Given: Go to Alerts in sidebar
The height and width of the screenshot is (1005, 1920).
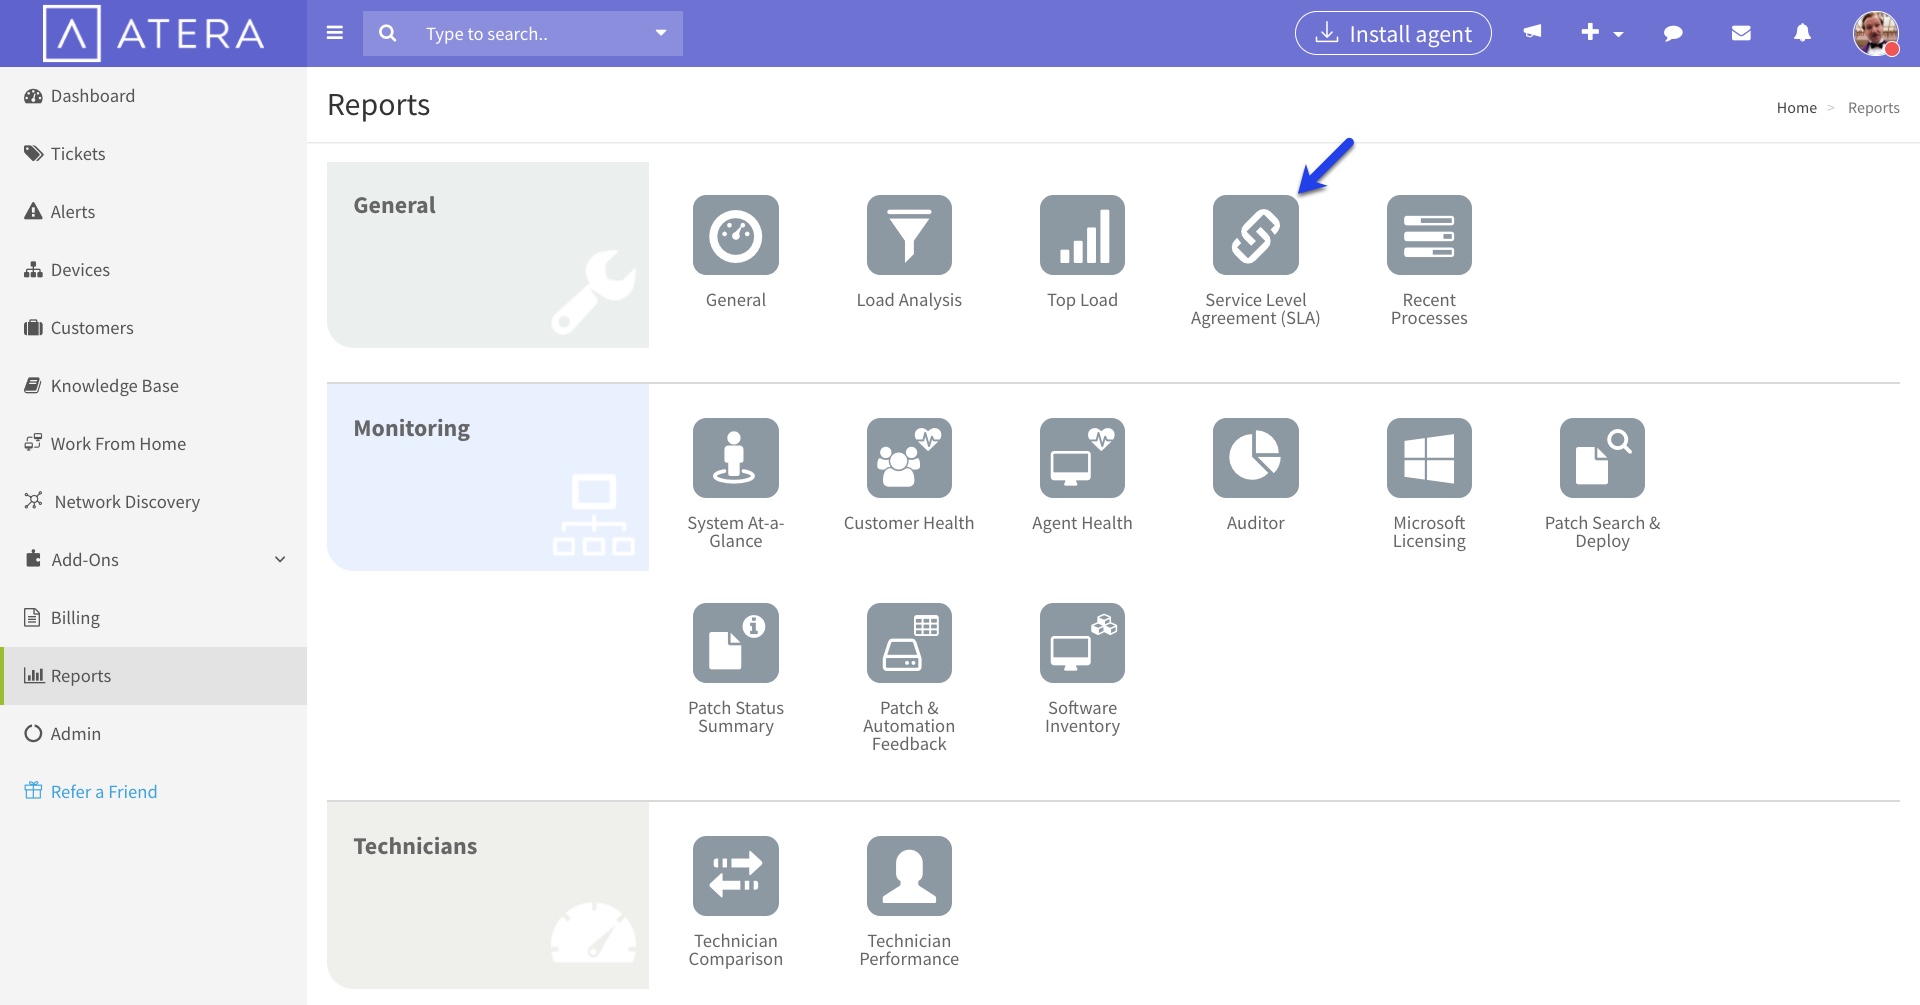Looking at the screenshot, I should coord(153,212).
